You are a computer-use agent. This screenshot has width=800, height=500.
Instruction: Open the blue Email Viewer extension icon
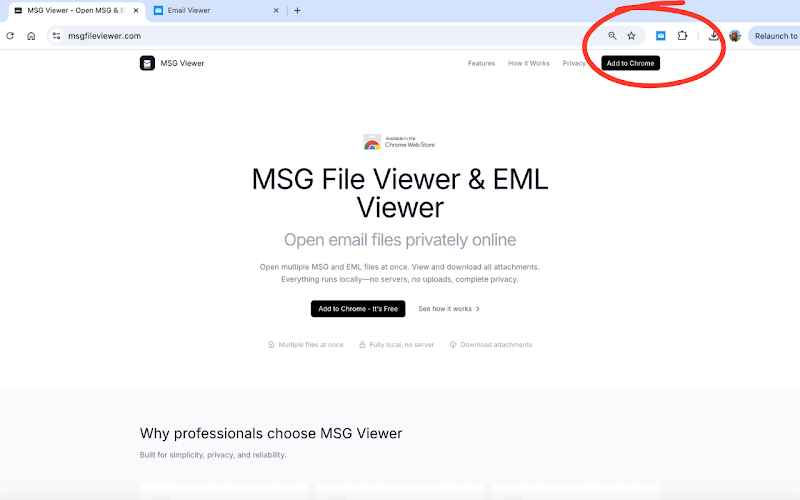click(x=661, y=36)
